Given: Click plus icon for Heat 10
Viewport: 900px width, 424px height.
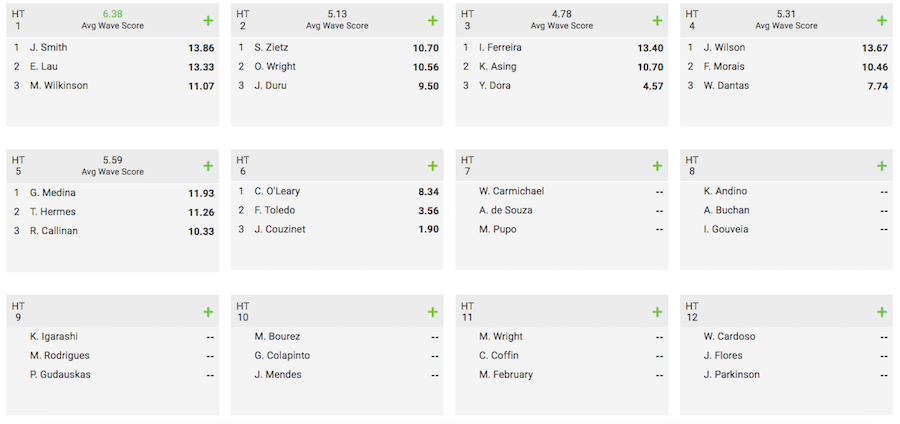Looking at the screenshot, I should pos(433,312).
